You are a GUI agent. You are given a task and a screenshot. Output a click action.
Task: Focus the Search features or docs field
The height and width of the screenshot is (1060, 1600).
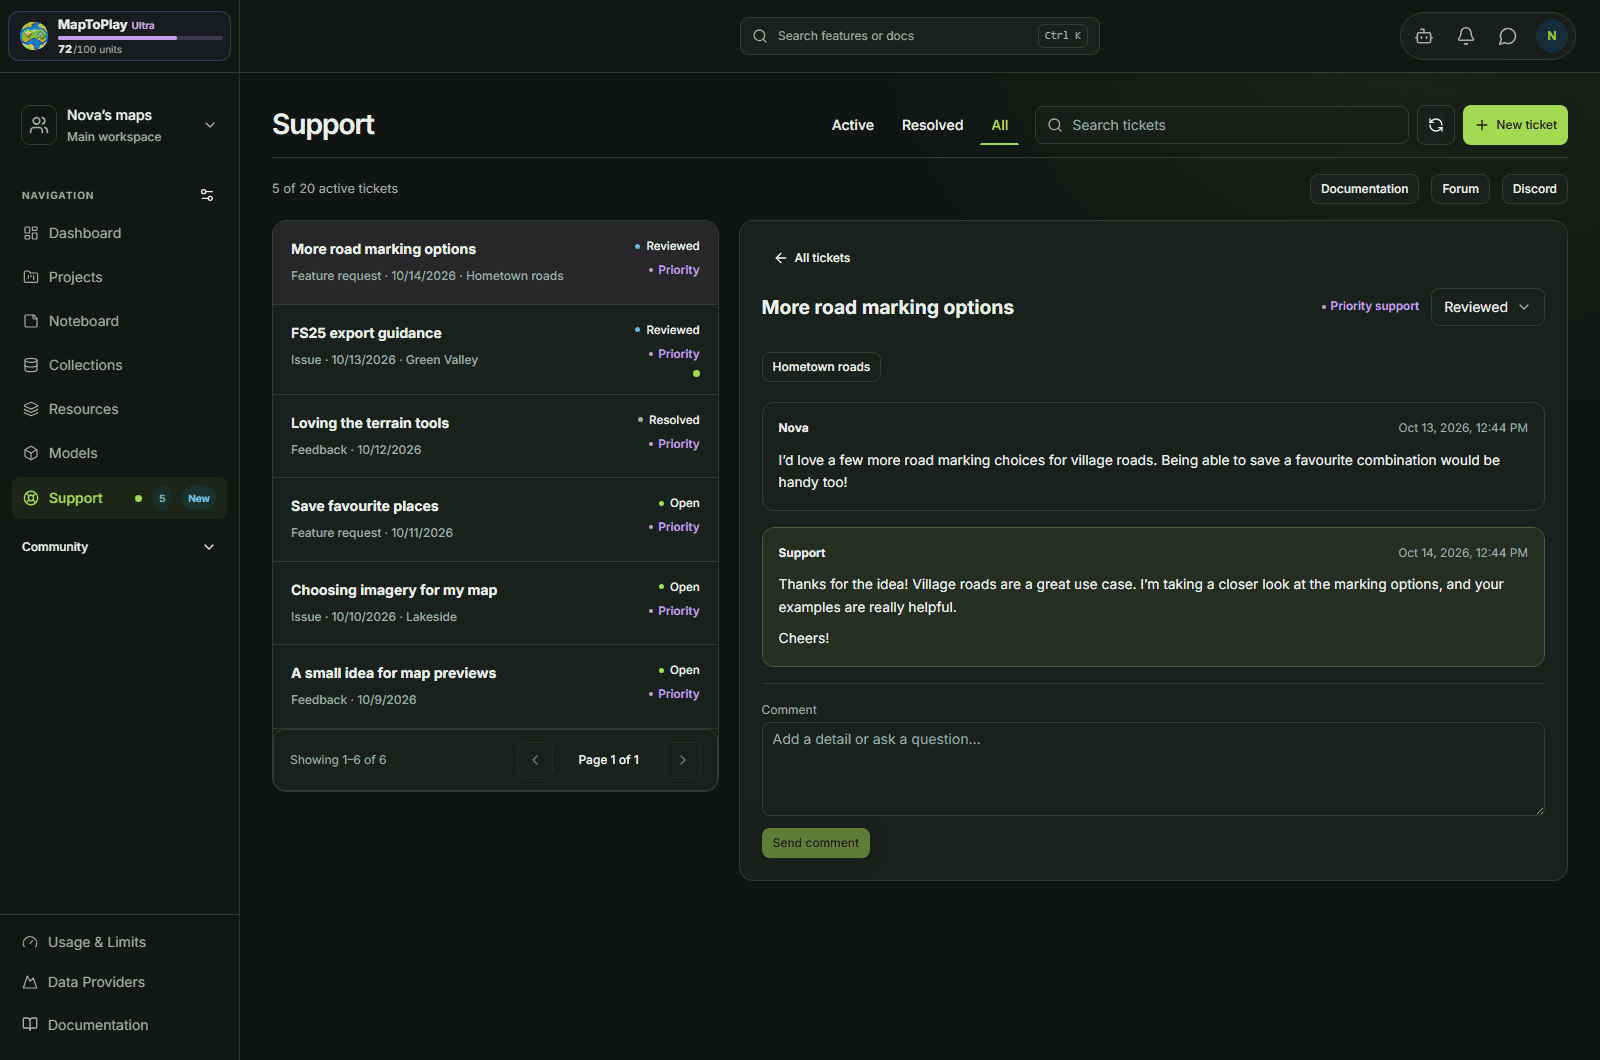[920, 36]
